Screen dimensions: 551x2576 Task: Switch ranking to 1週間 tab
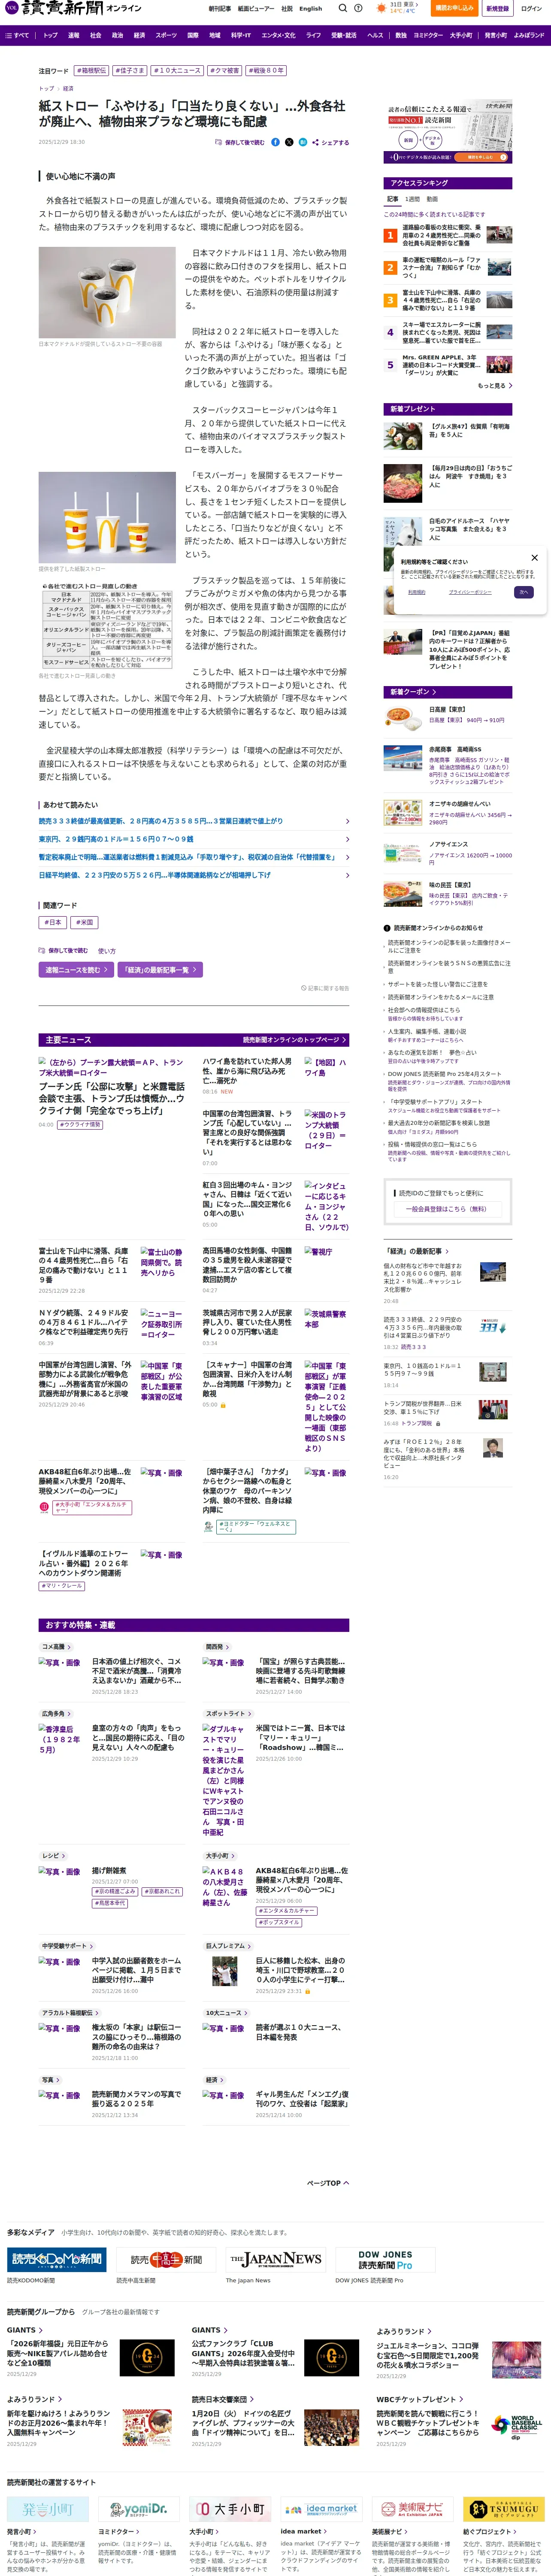click(413, 199)
